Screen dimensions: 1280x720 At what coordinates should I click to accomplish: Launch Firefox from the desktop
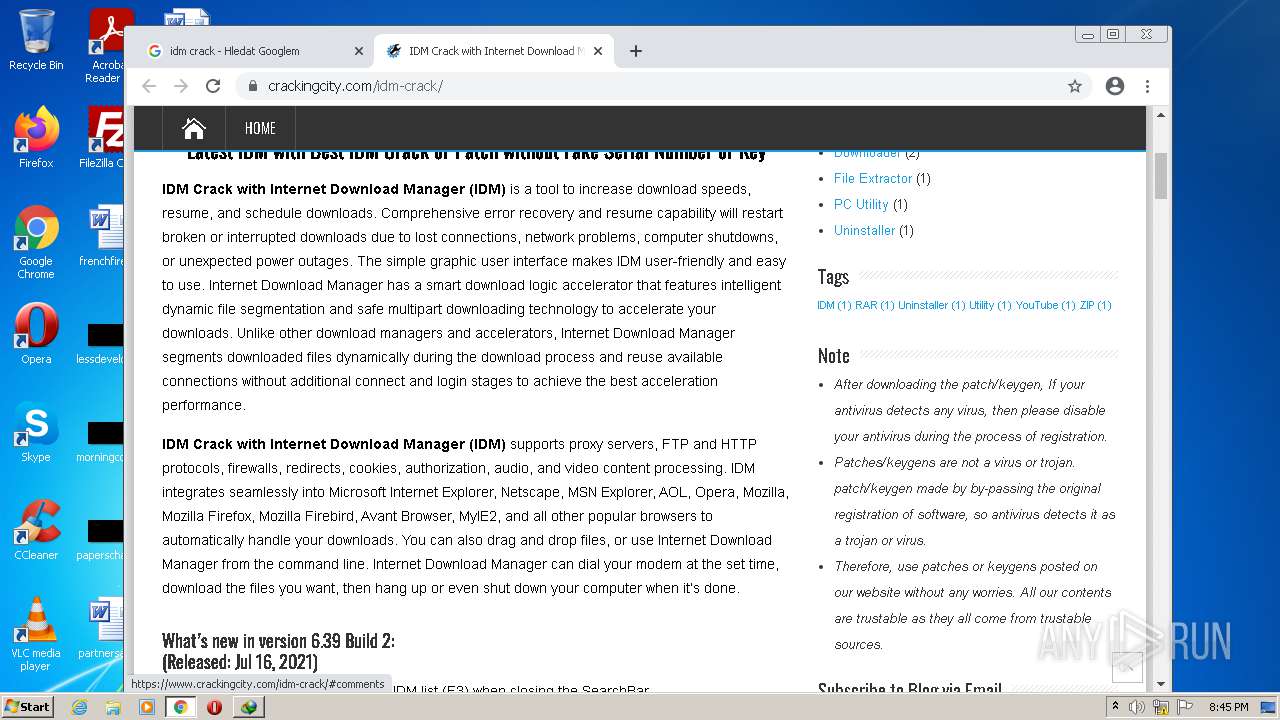point(36,137)
